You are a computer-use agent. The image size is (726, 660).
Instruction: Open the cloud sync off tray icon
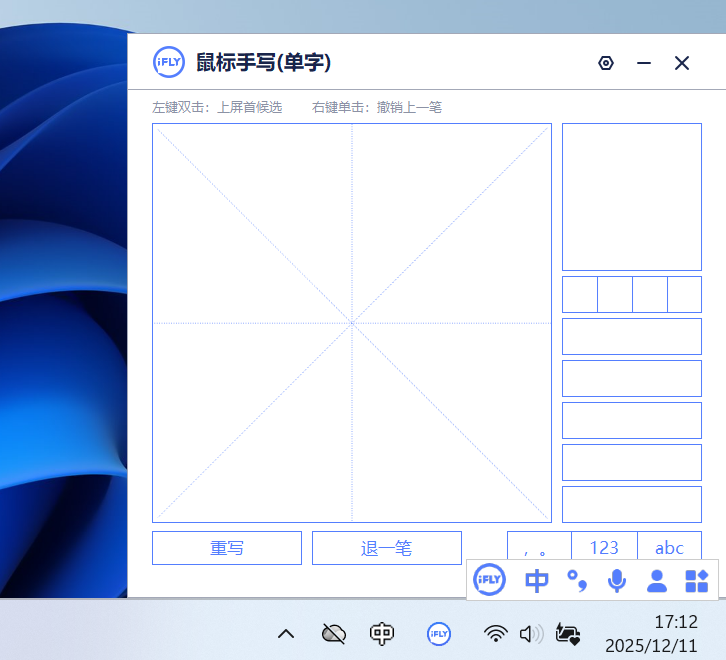[334, 633]
